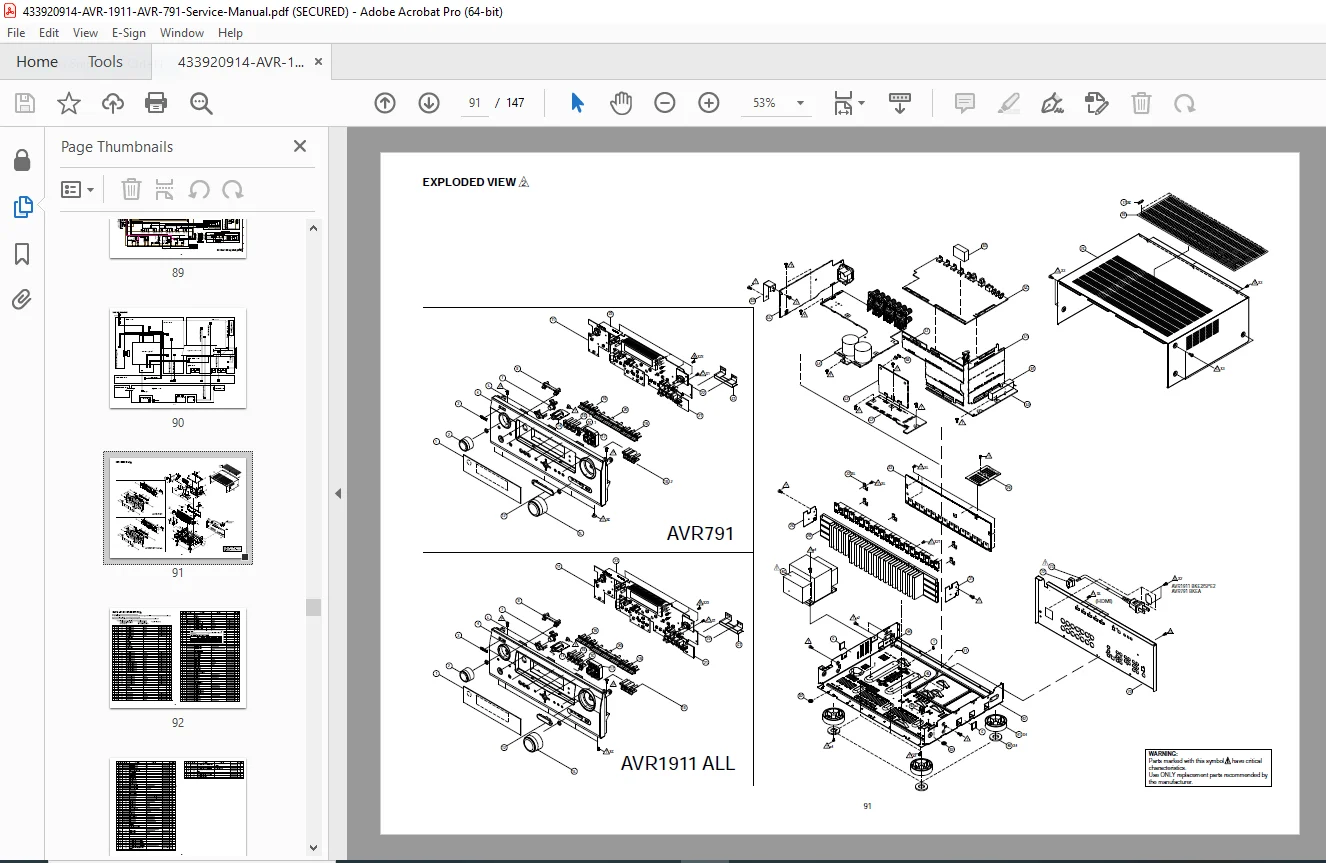
Task: Click the "AVR1911 ALL" label in the diagram
Action: pyautogui.click(x=677, y=763)
